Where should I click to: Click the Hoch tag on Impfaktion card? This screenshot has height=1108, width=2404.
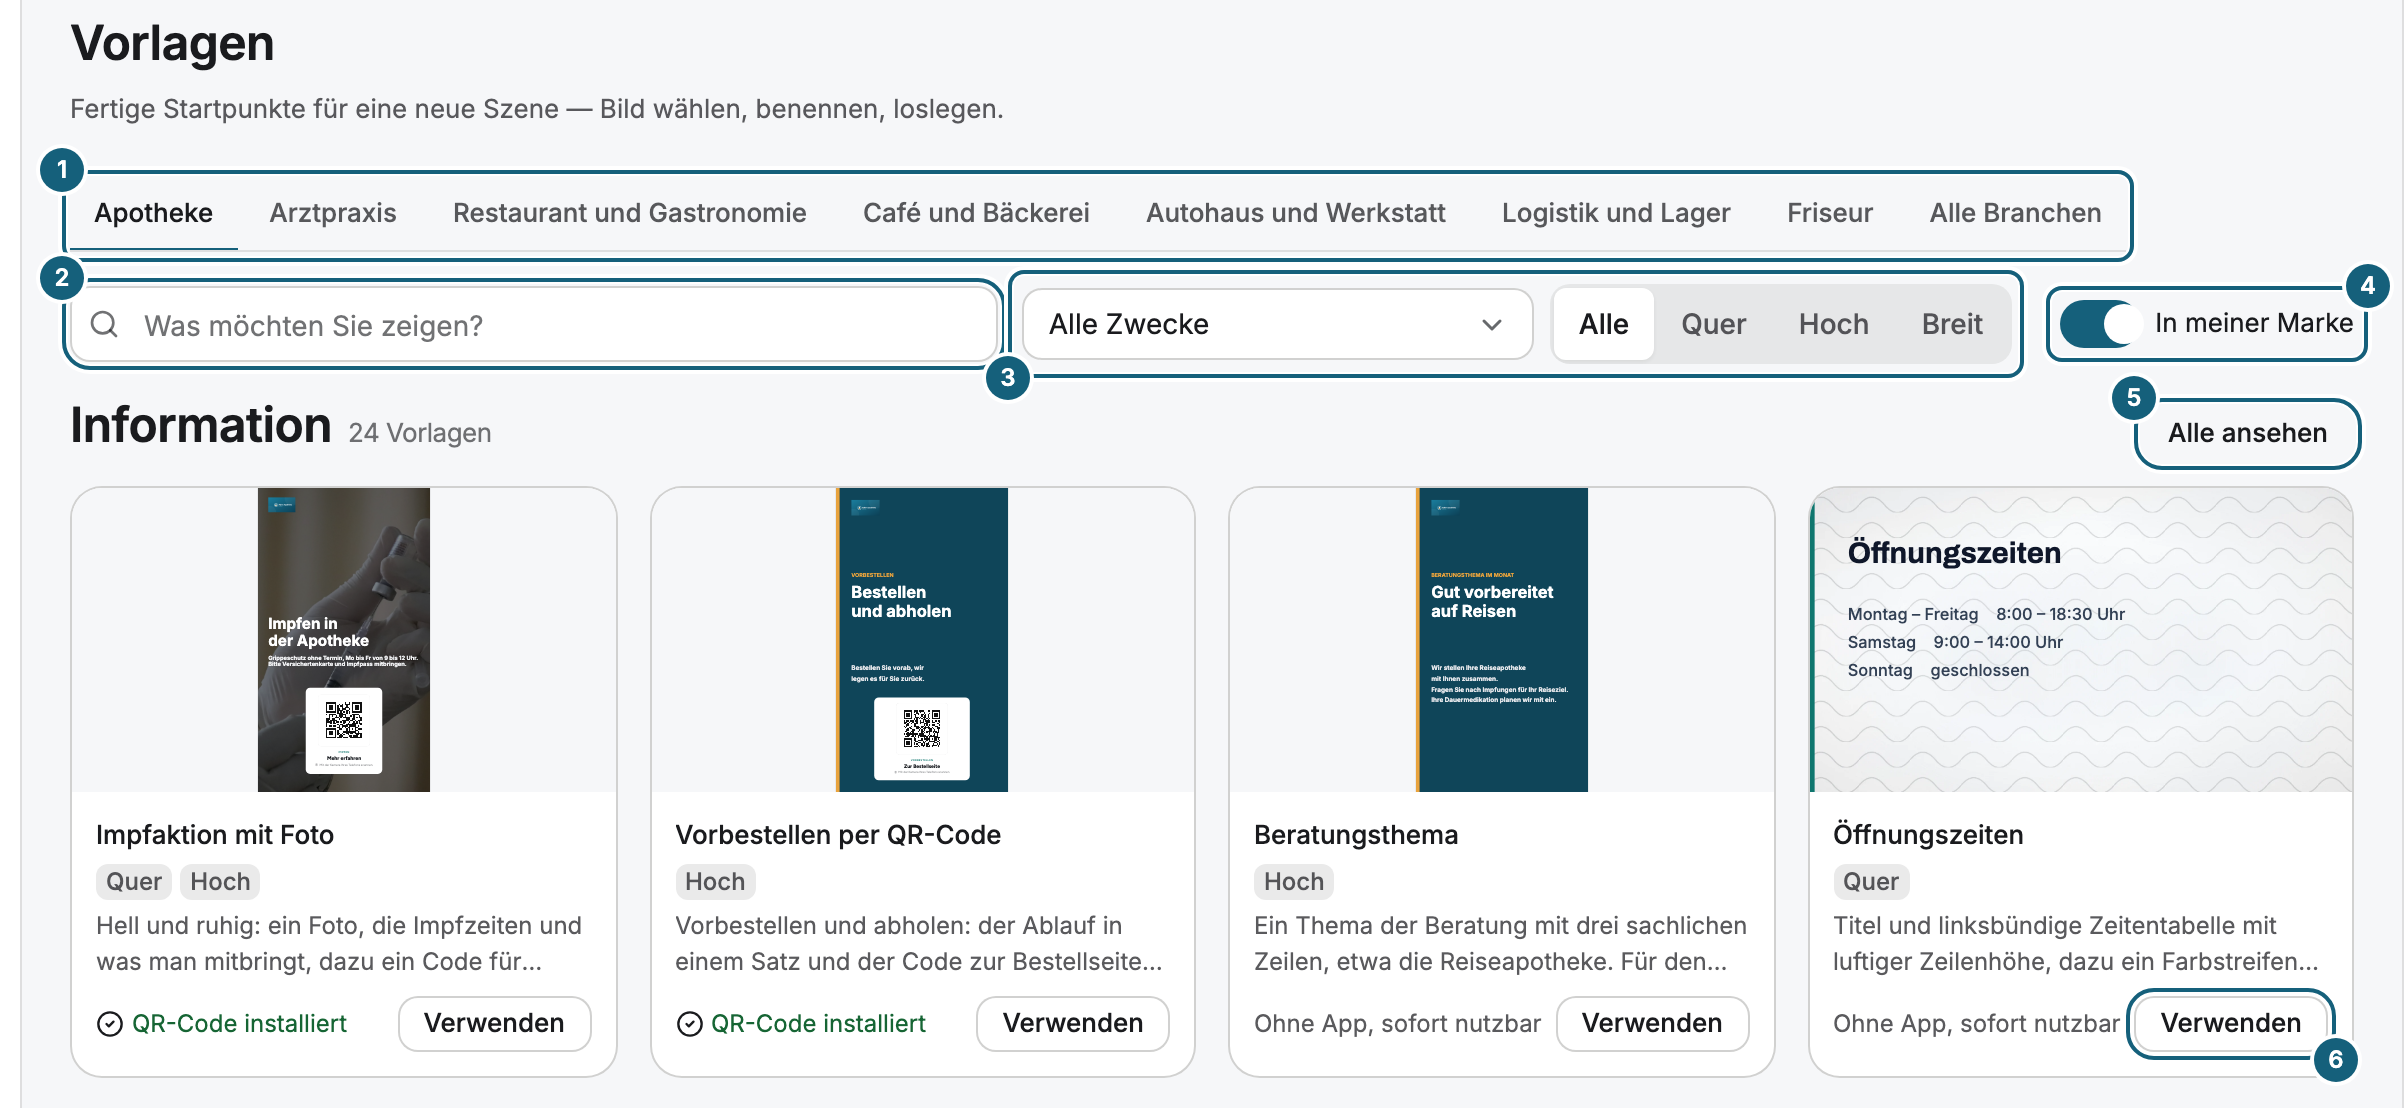click(x=220, y=881)
